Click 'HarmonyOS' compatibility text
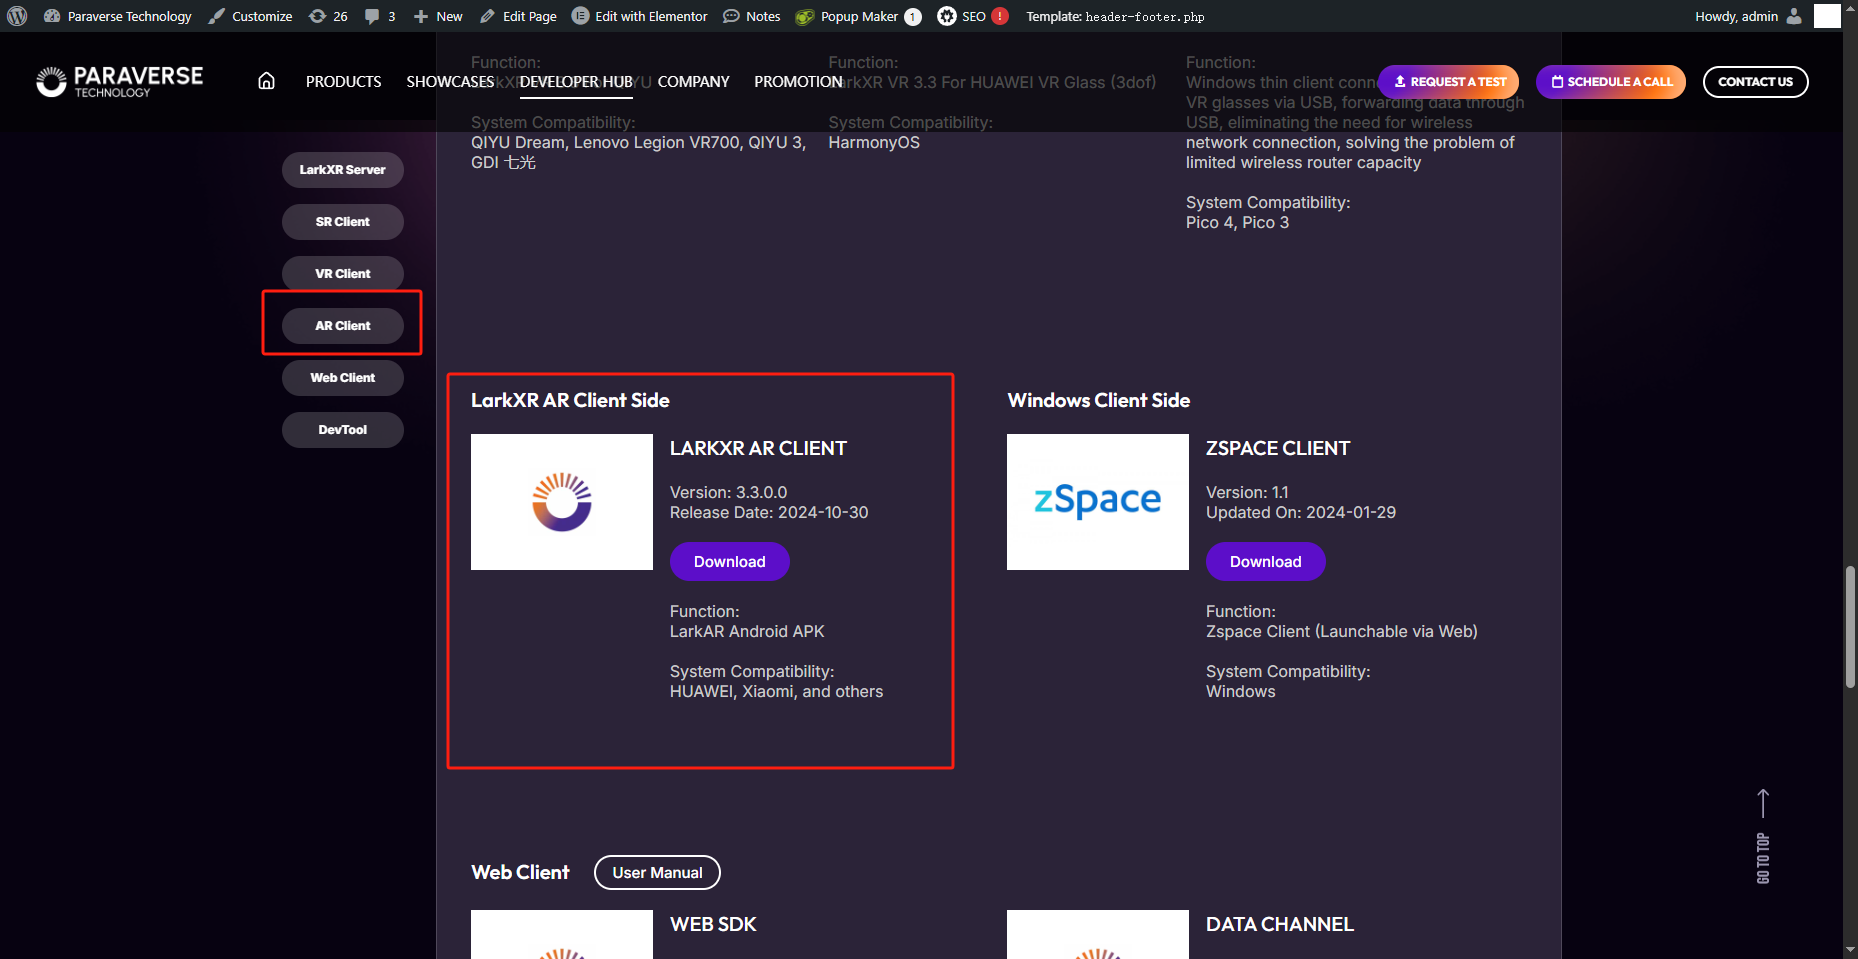Screen dimensions: 1858x959 [874, 142]
